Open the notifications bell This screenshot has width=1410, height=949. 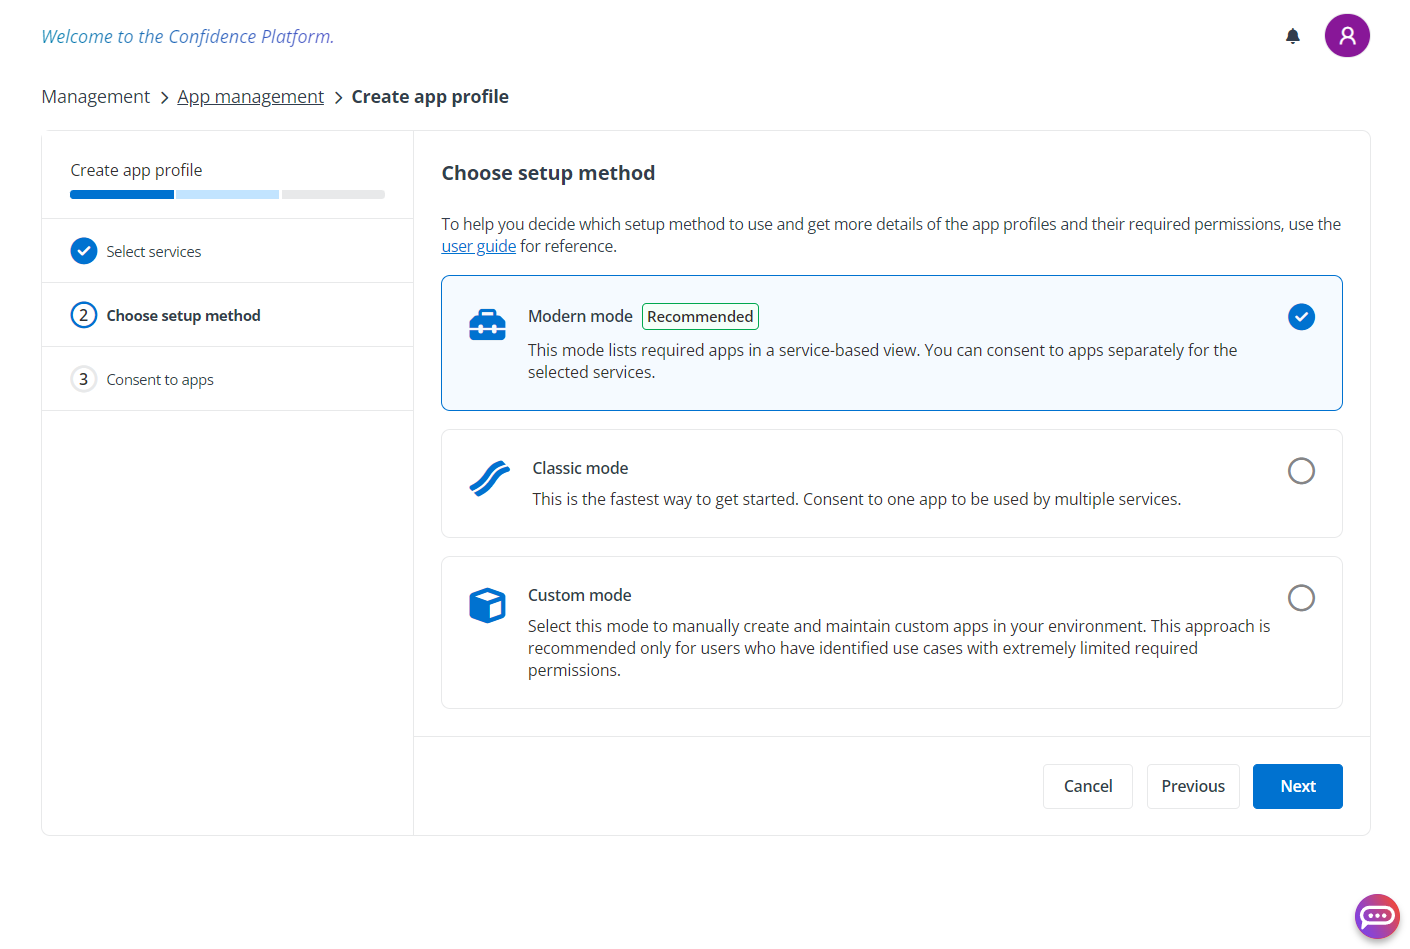[1292, 37]
